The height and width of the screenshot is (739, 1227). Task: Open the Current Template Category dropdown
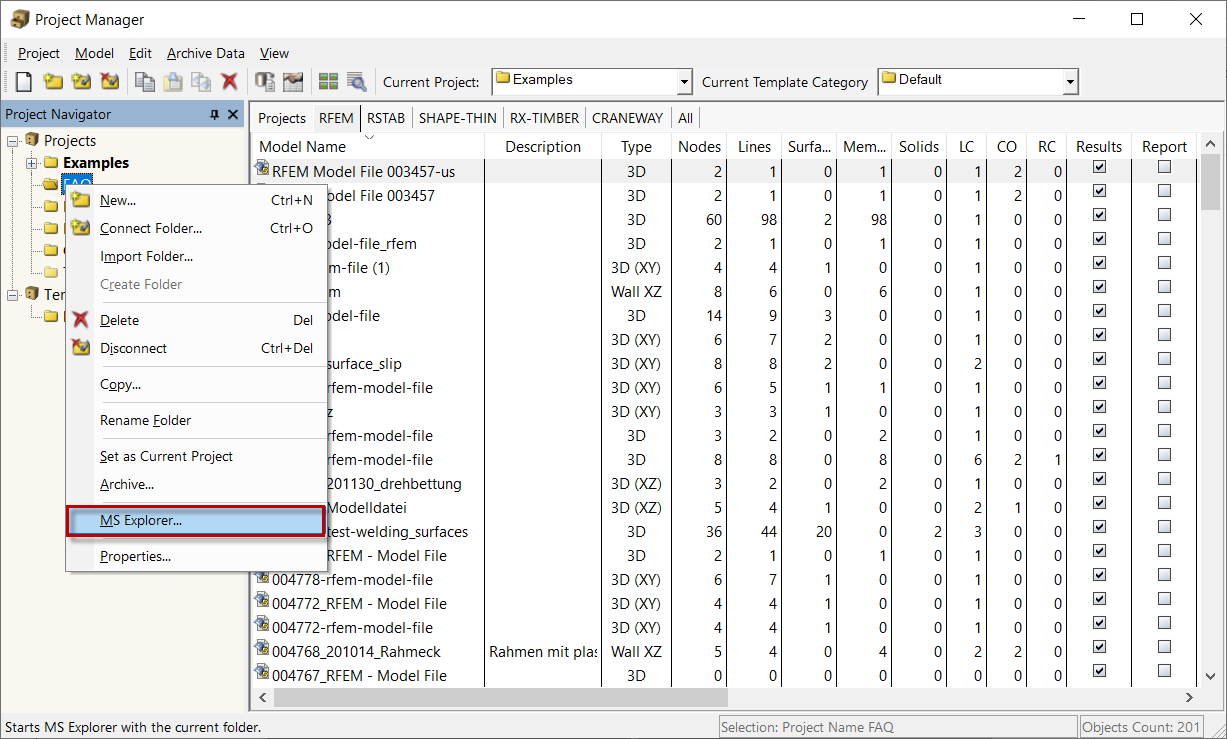pos(1069,81)
